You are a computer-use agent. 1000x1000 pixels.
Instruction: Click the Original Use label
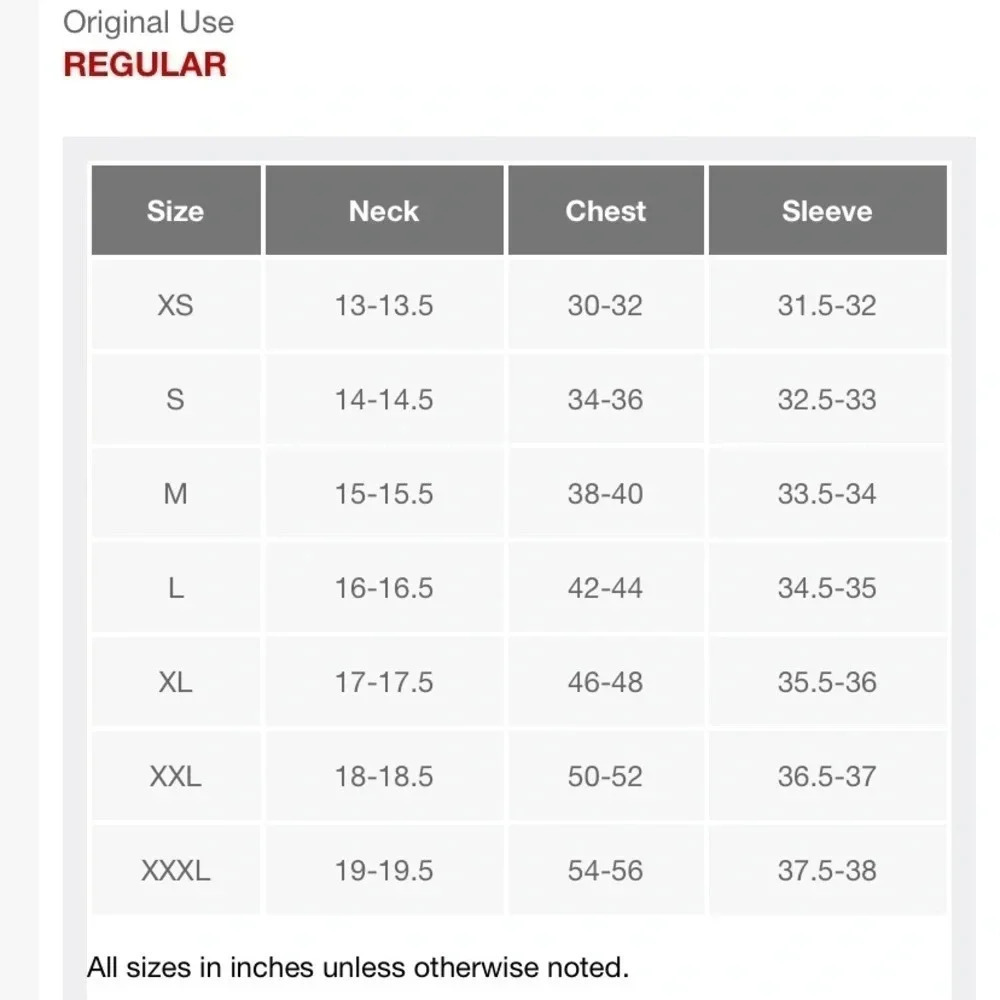[x=149, y=22]
